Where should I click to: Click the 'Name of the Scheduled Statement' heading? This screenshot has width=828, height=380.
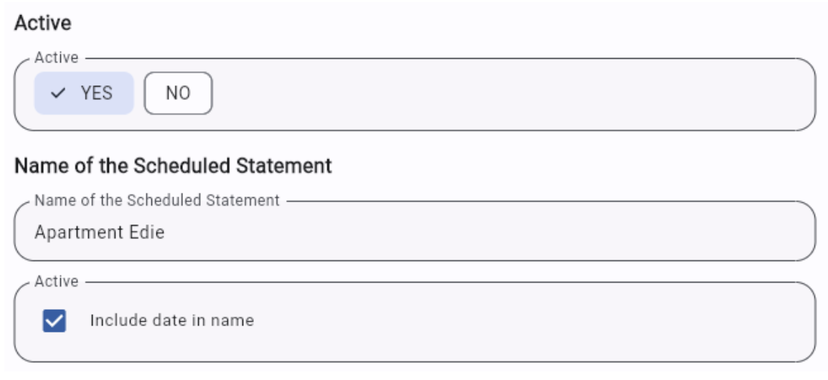click(173, 166)
